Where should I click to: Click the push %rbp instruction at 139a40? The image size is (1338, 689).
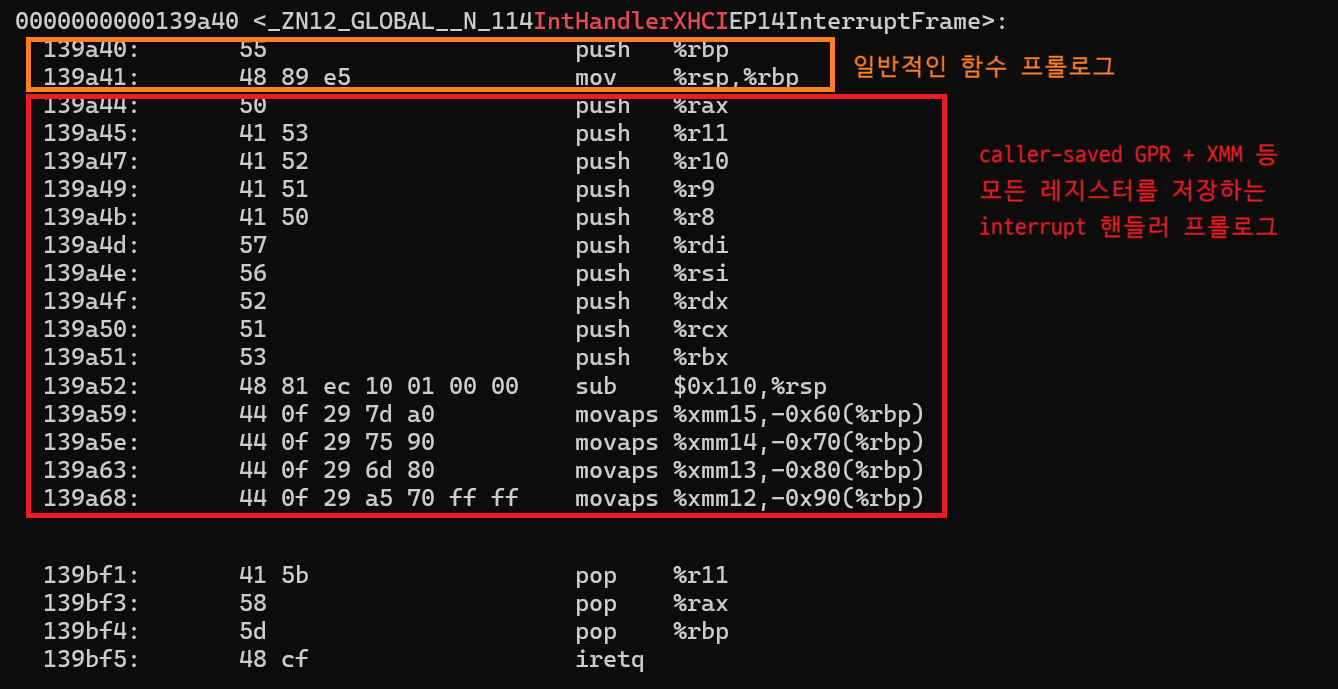click(651, 49)
